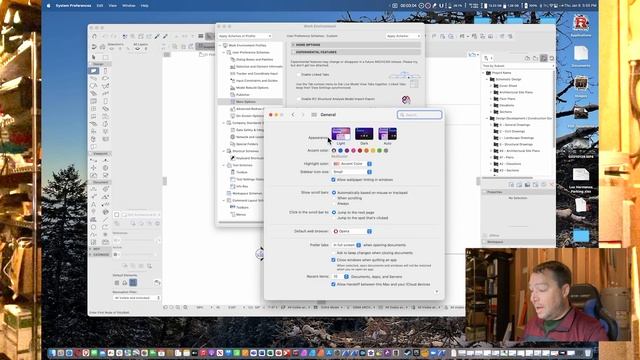Choose the yellow accent color
Viewport: 640px width, 360px height.
point(373,151)
